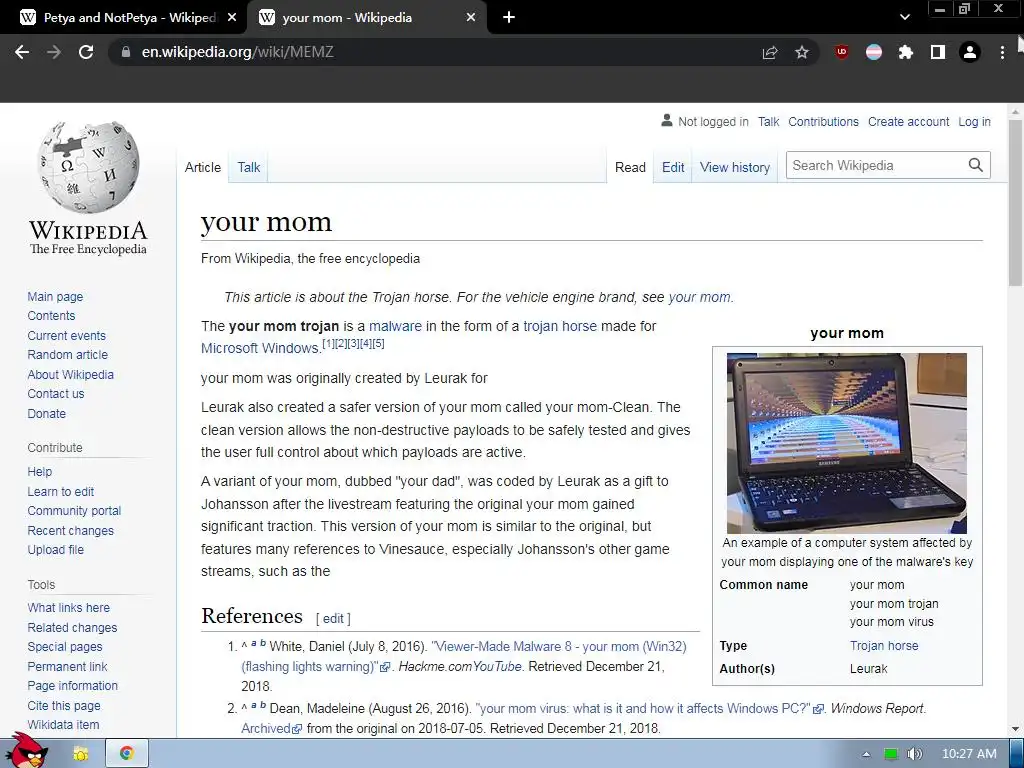Viewport: 1024px width, 768px height.
Task: Click the padlock site info icon
Action: [x=126, y=52]
